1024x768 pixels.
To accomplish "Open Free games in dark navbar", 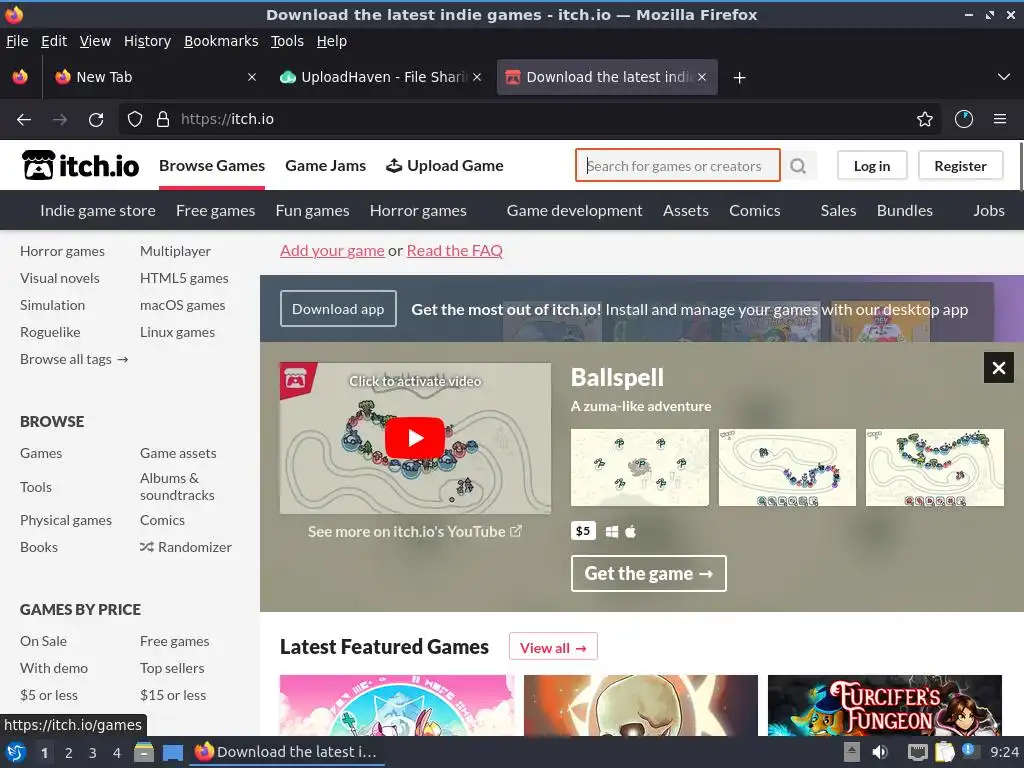I will [216, 210].
